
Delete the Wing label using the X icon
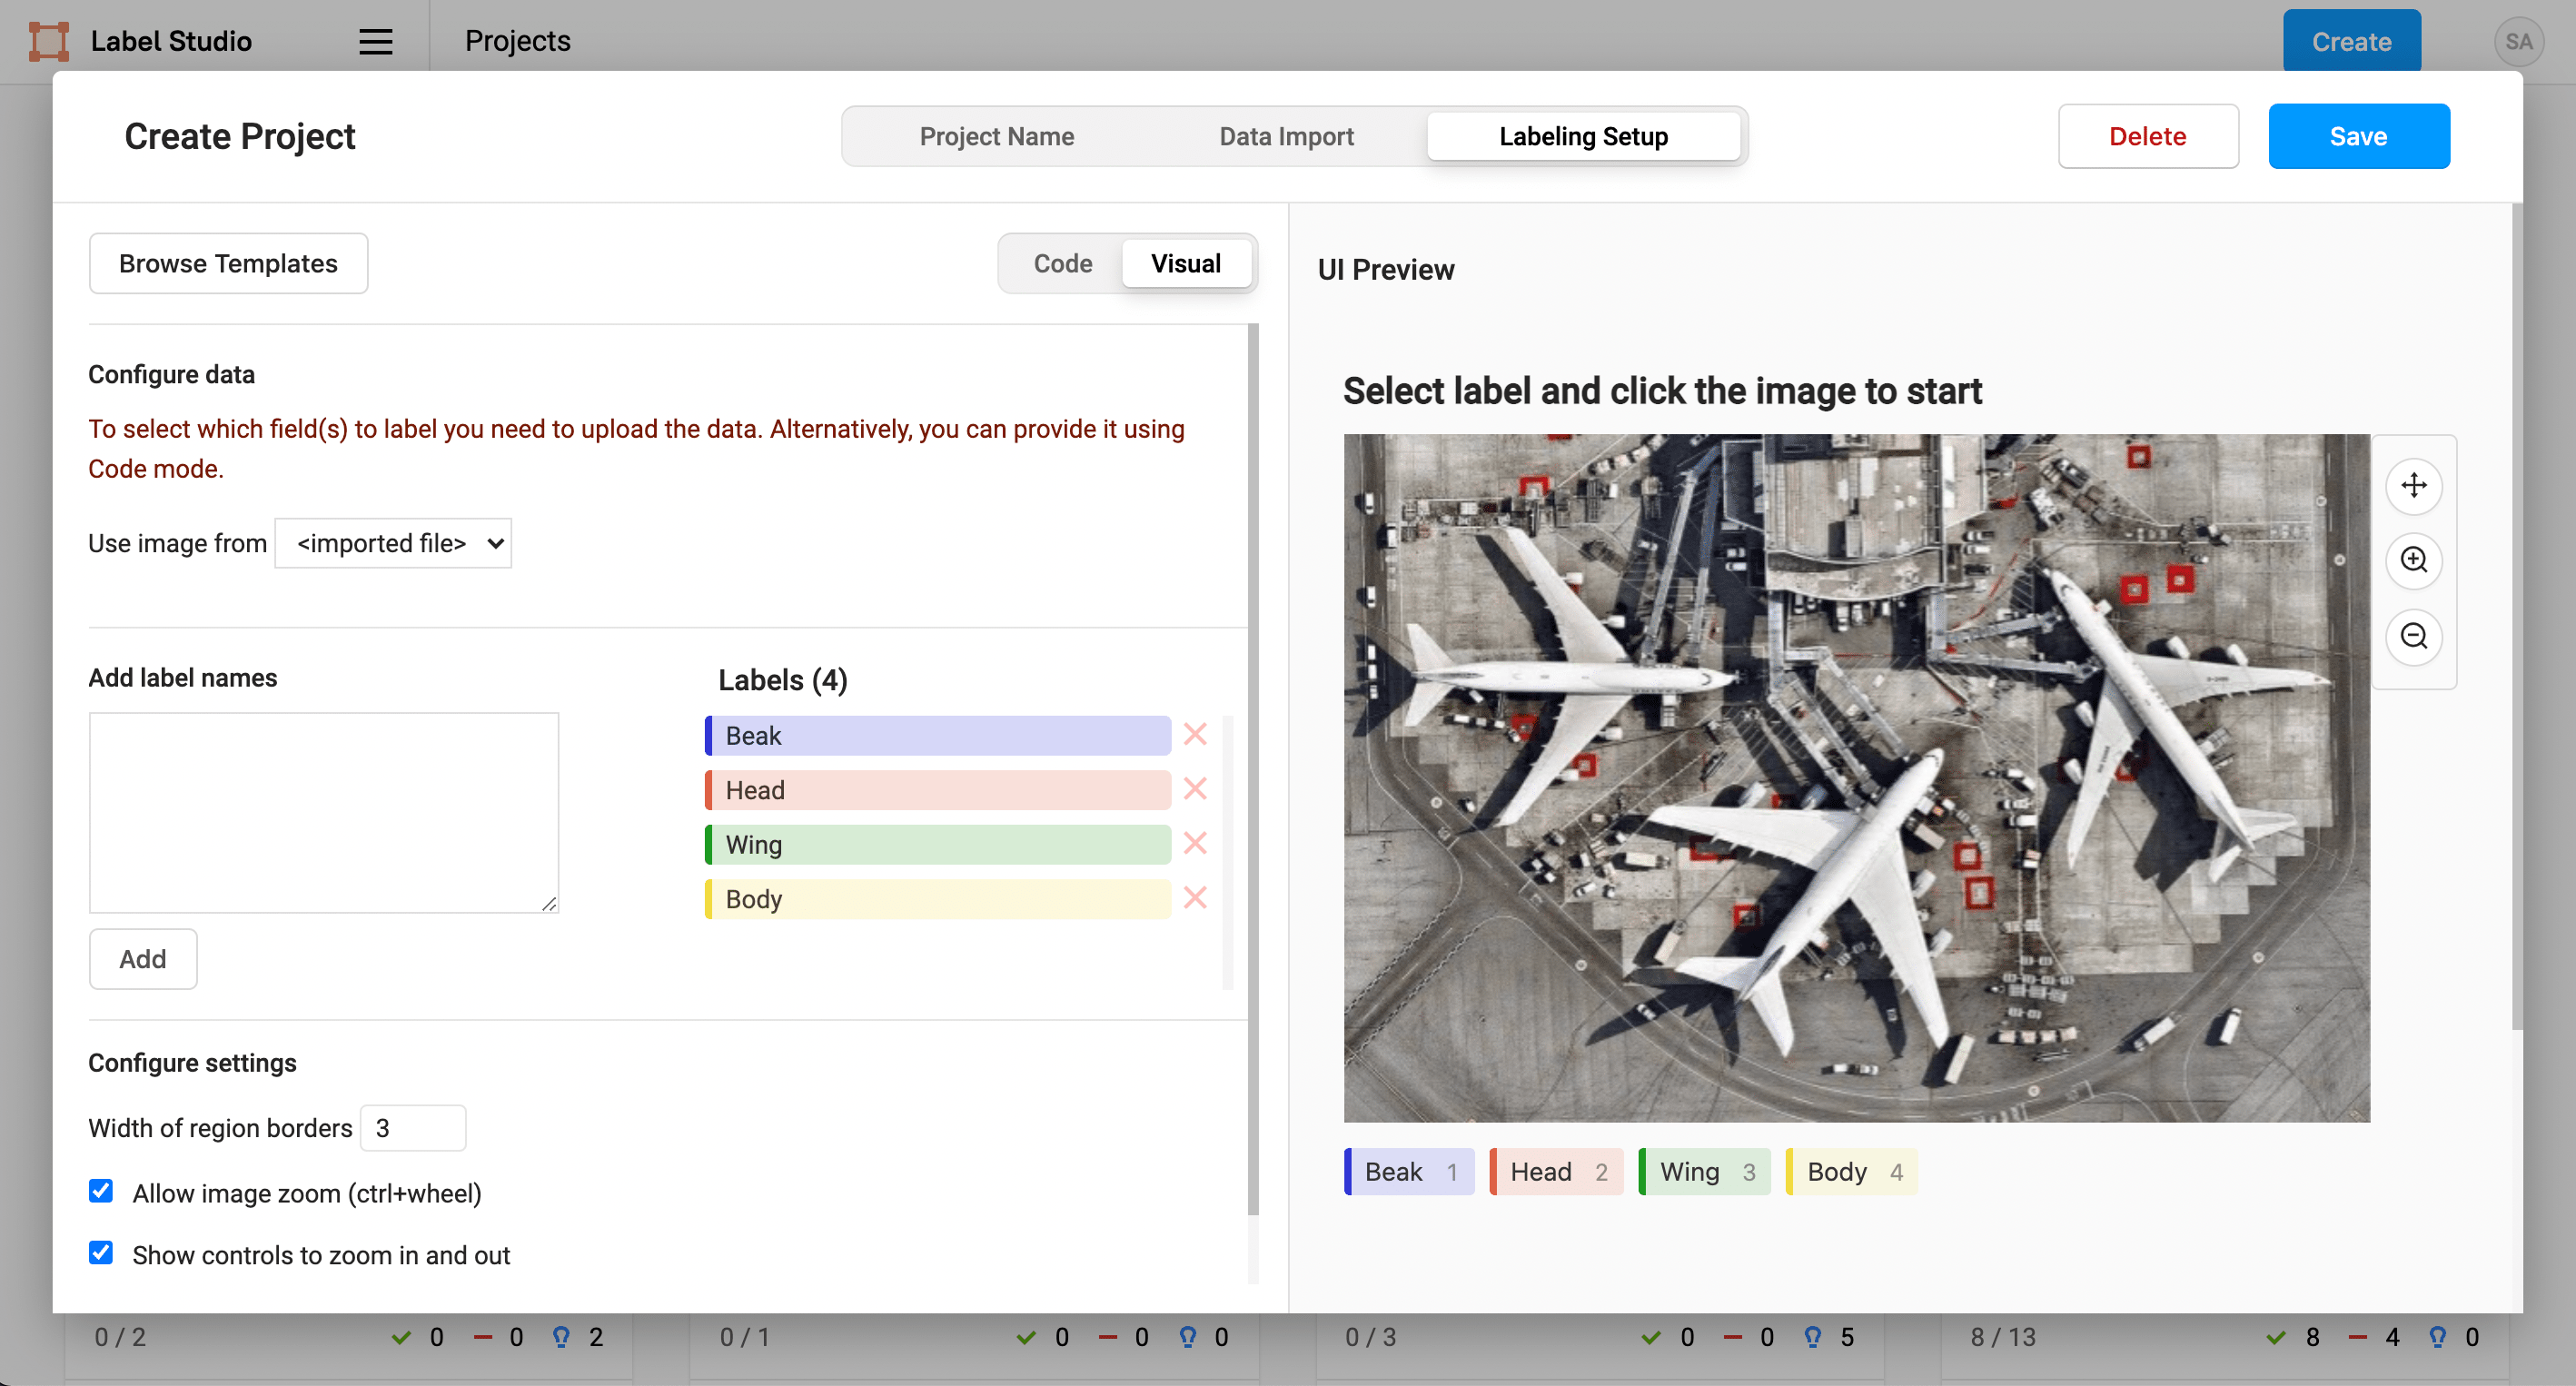coord(1194,843)
